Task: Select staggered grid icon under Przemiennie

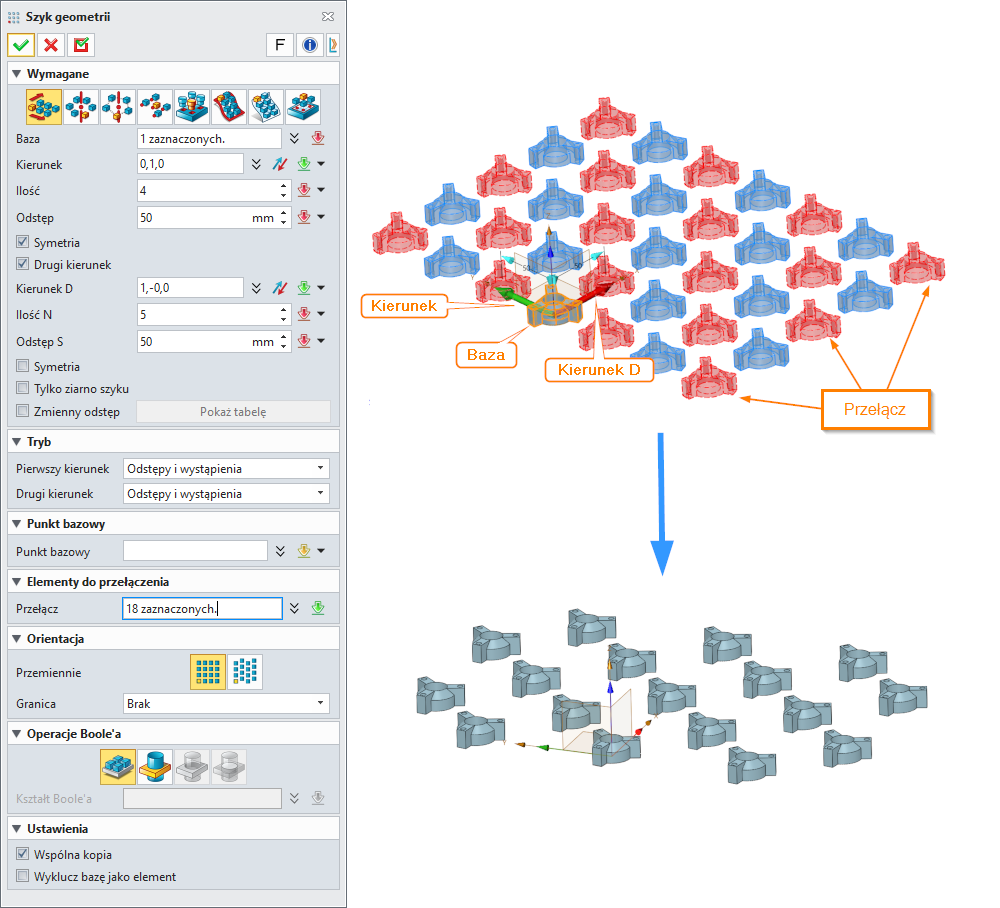Action: click(245, 673)
